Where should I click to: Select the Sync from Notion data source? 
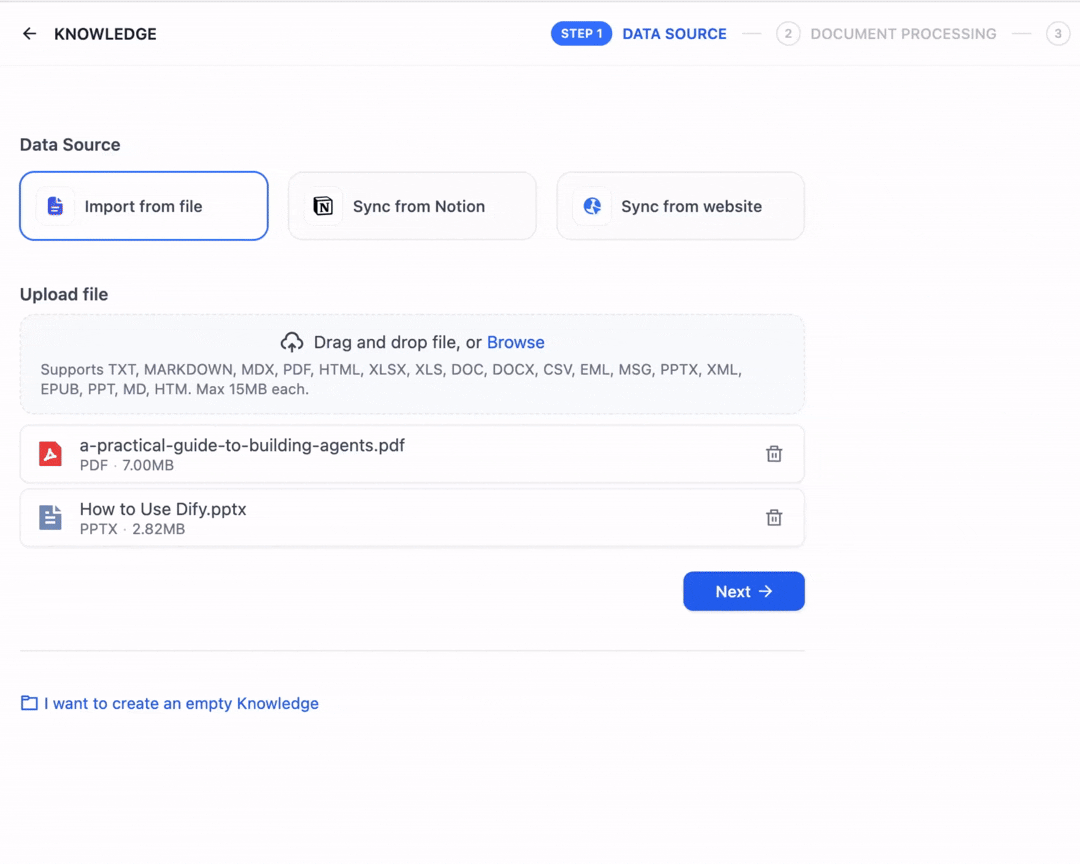click(x=412, y=206)
